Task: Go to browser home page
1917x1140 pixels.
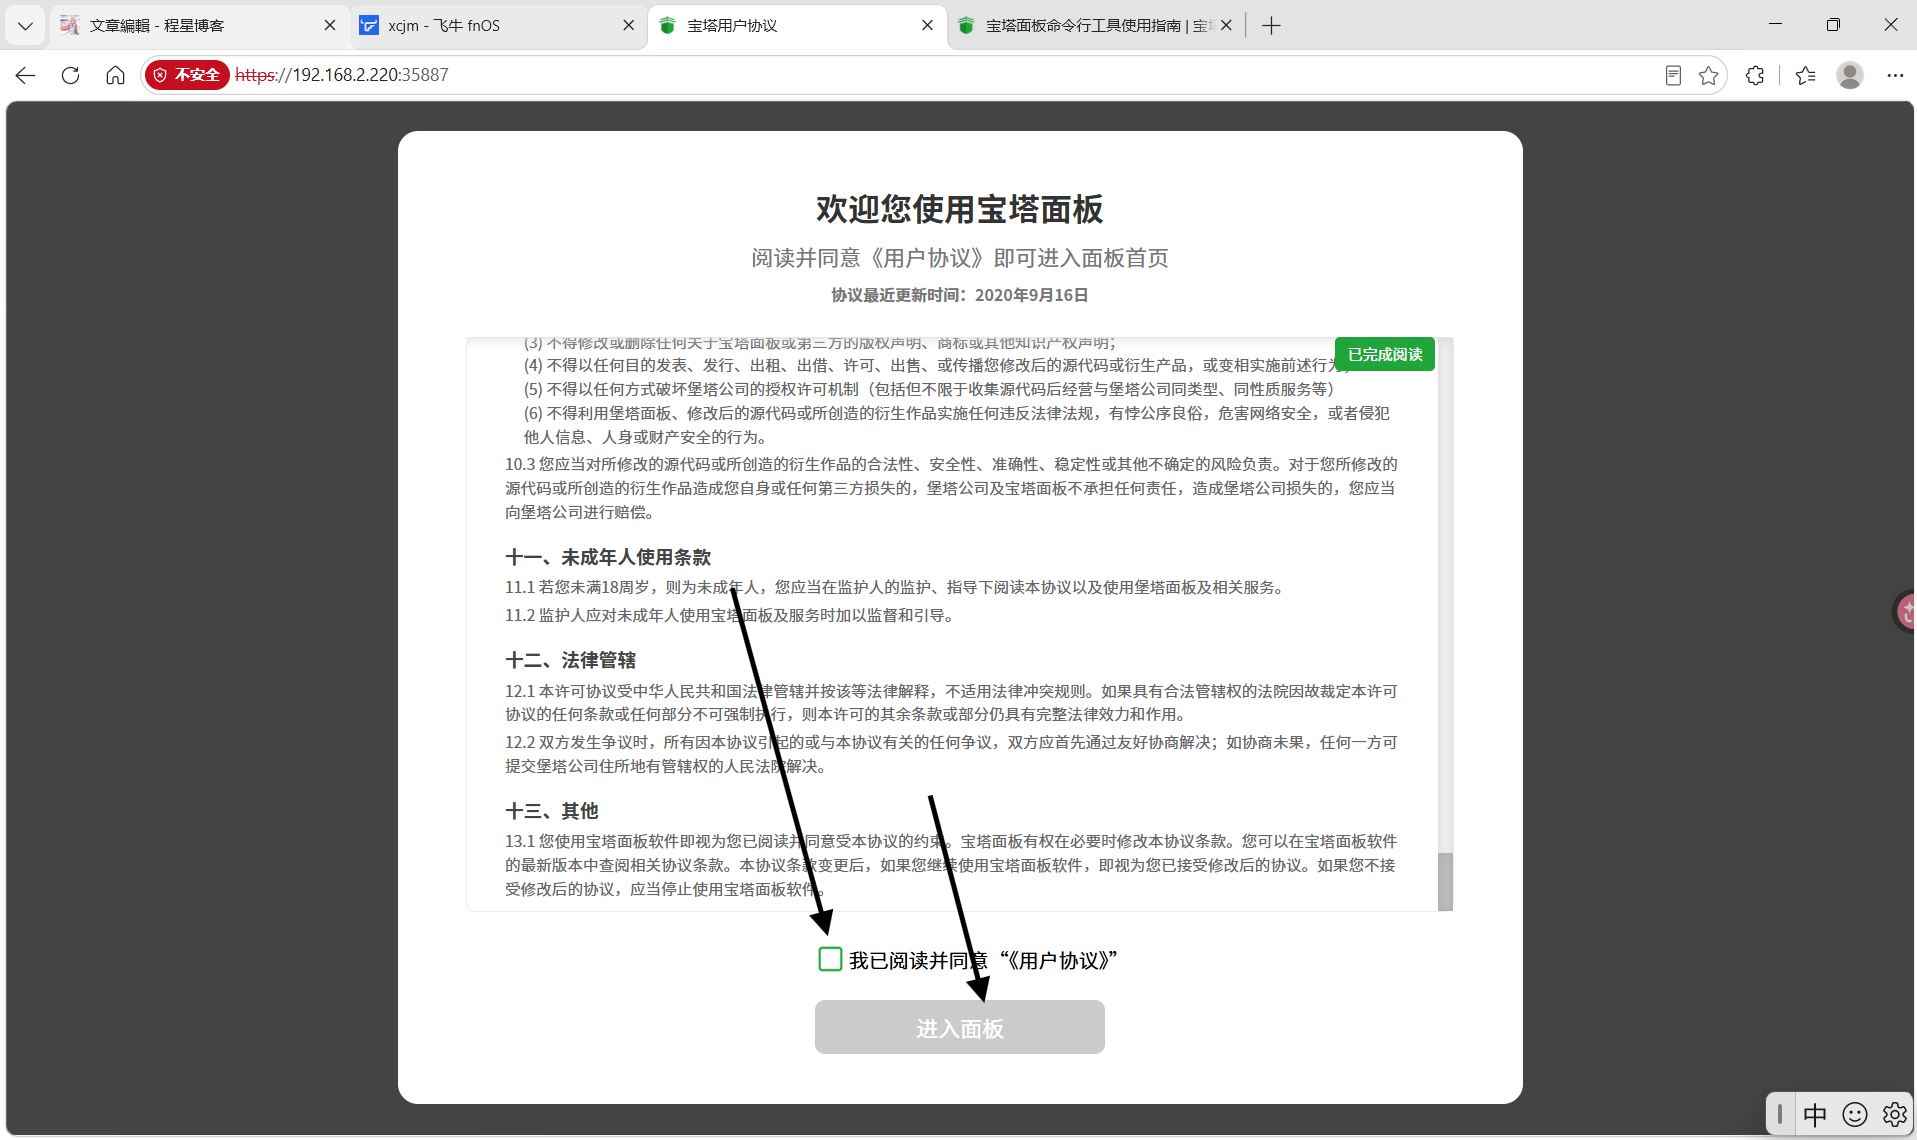Action: pyautogui.click(x=115, y=75)
